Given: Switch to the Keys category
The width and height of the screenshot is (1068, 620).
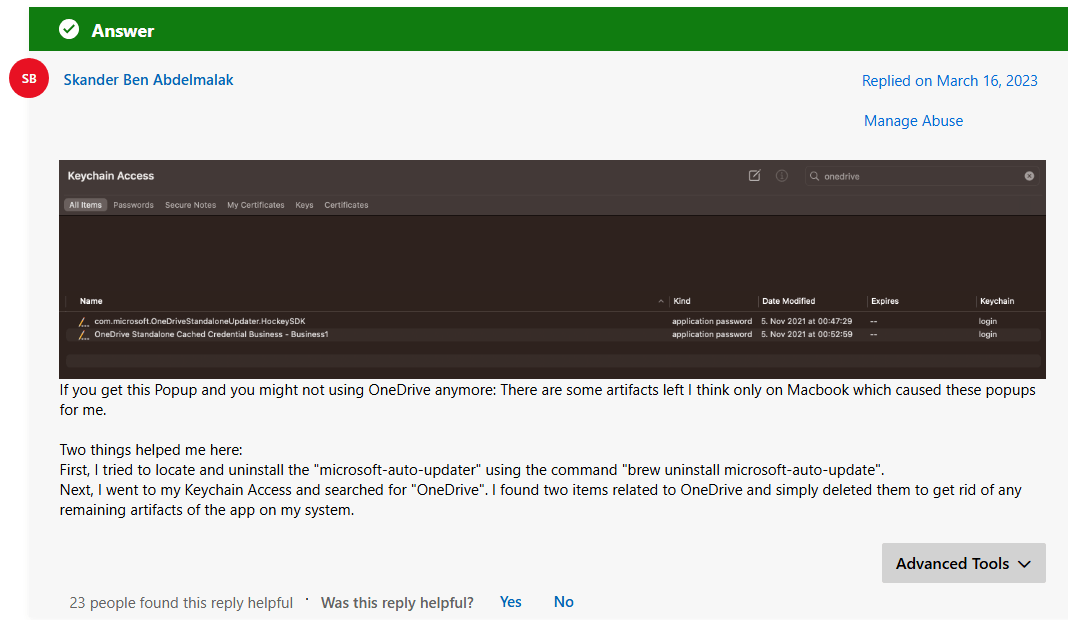Looking at the screenshot, I should click(x=304, y=204).
